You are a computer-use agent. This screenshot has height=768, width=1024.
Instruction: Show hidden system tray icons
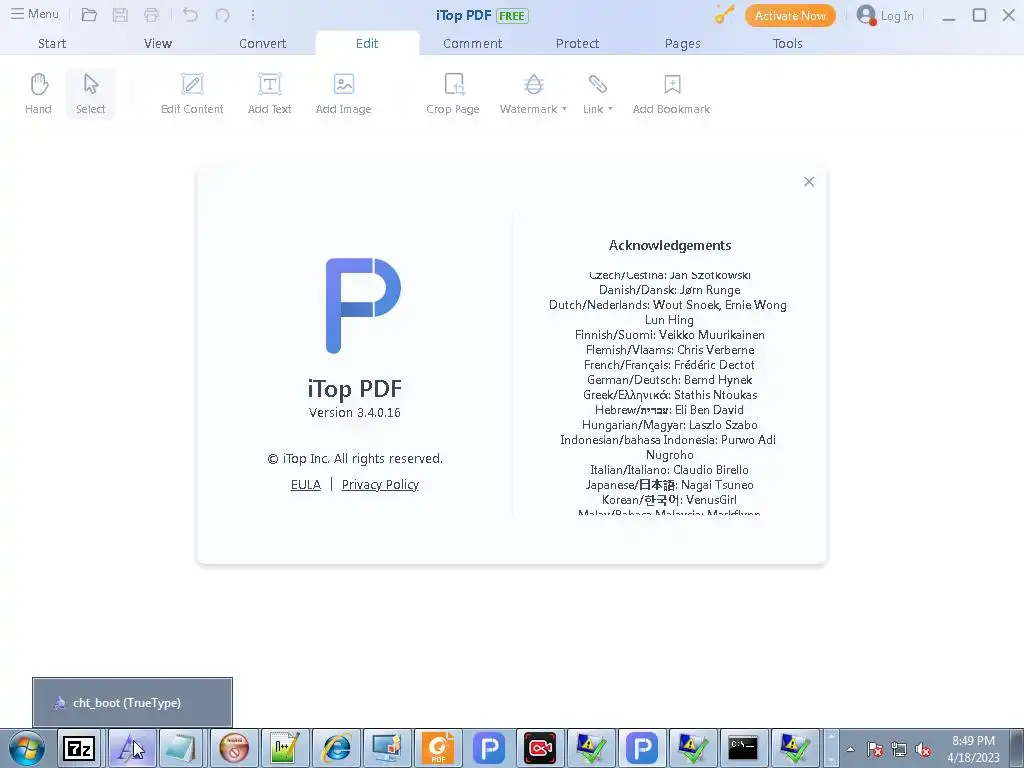pos(850,749)
